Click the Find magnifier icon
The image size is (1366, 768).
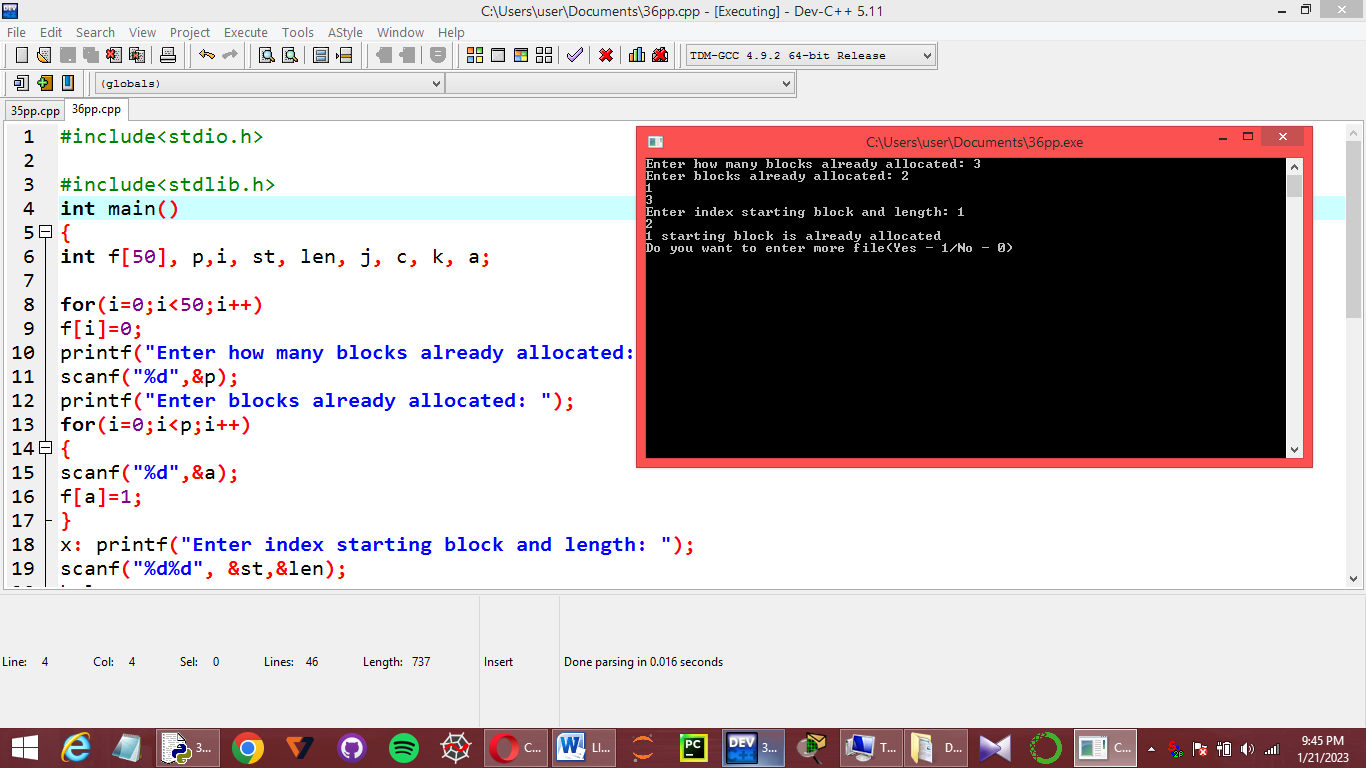(x=267, y=55)
